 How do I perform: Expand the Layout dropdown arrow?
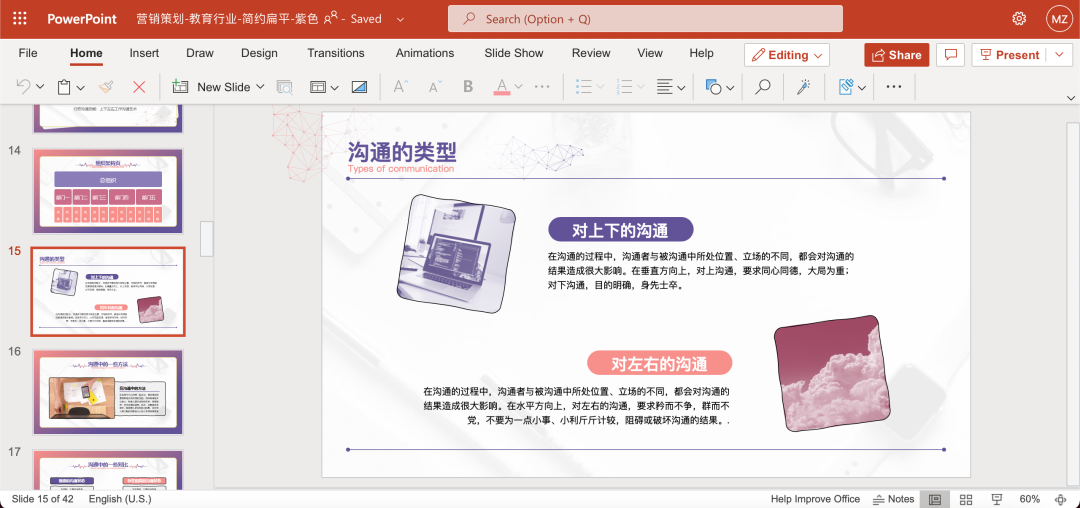pos(334,87)
